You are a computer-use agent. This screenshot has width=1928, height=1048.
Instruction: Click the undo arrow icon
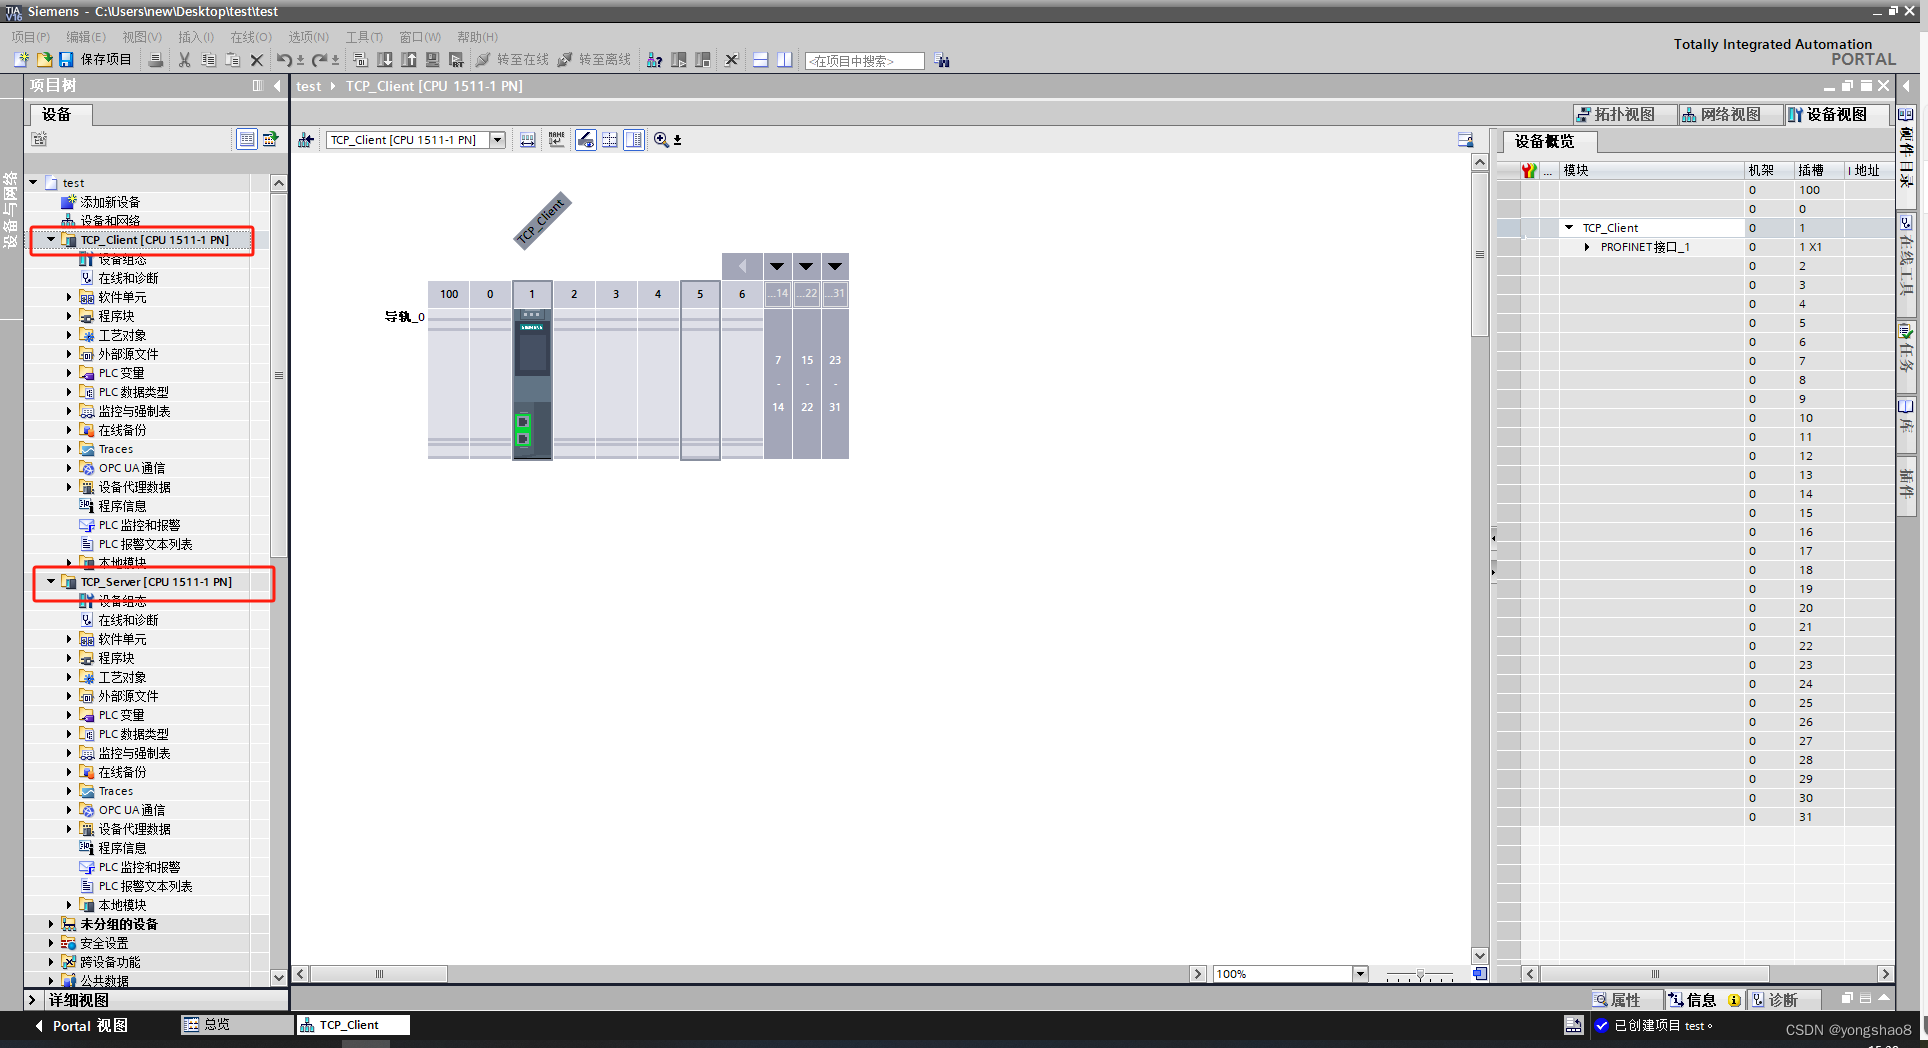pyautogui.click(x=284, y=60)
